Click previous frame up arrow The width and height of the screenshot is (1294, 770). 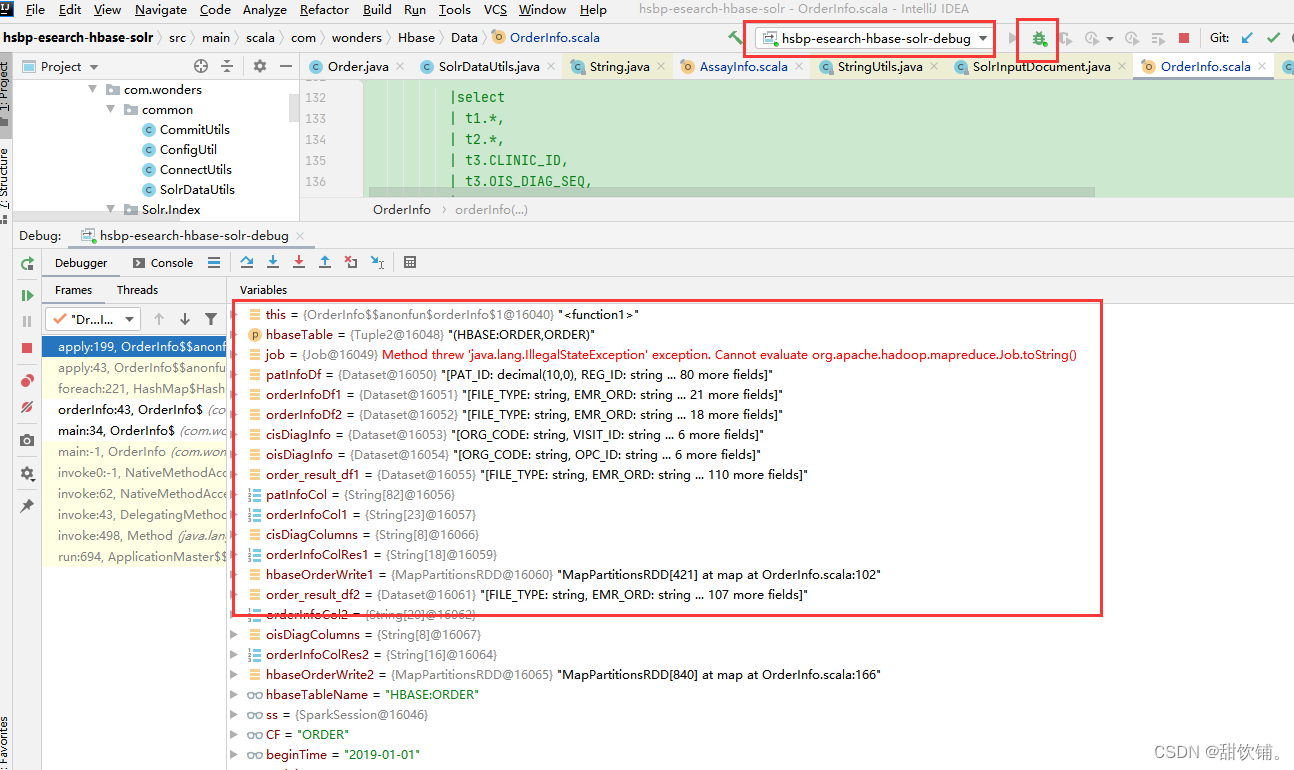[158, 319]
